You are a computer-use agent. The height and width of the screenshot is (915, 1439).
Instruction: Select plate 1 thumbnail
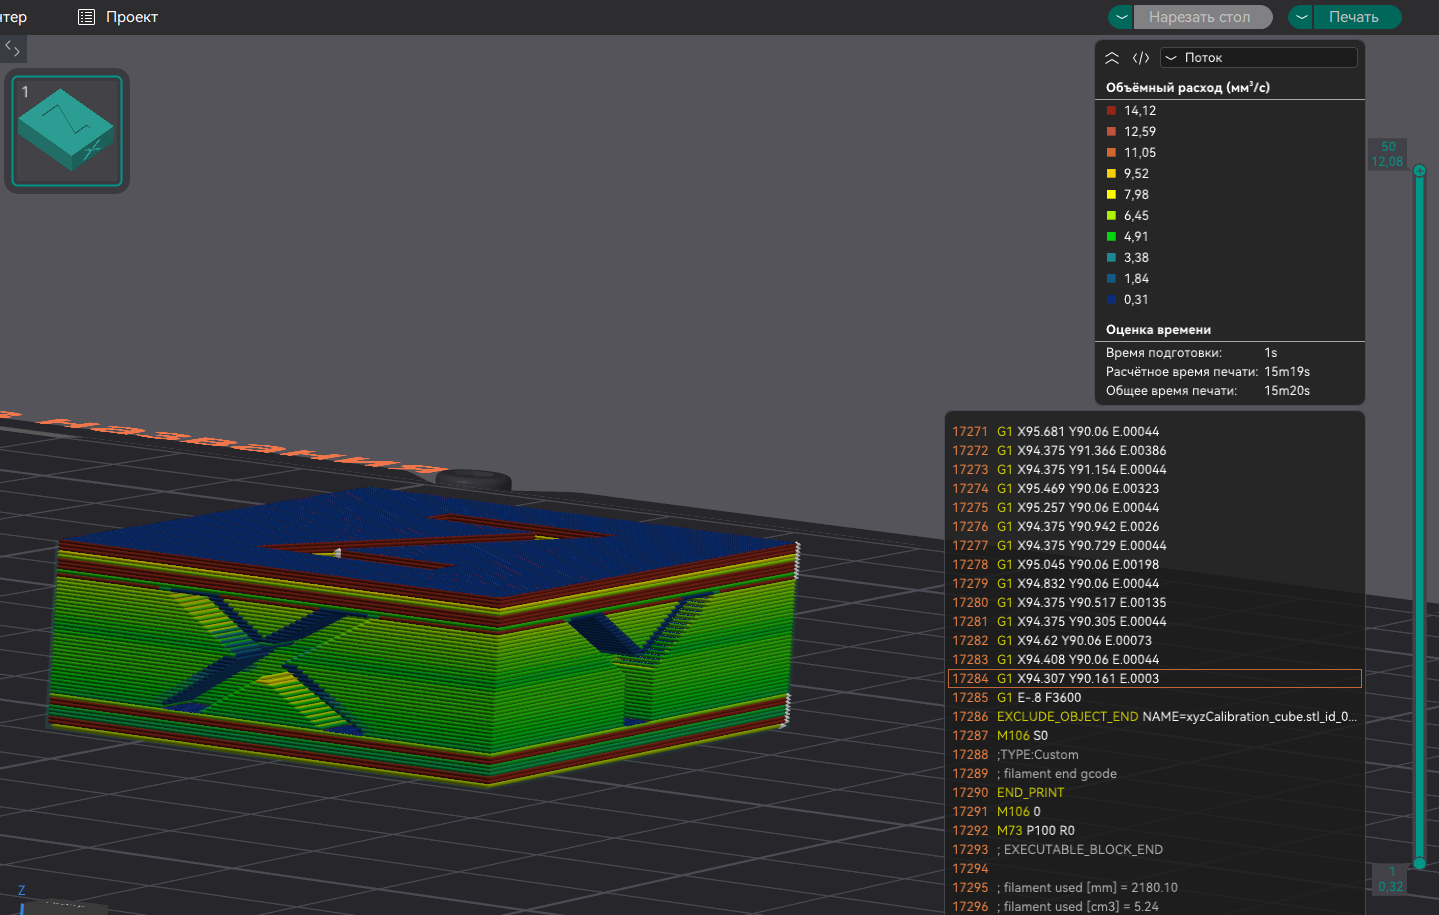point(67,131)
